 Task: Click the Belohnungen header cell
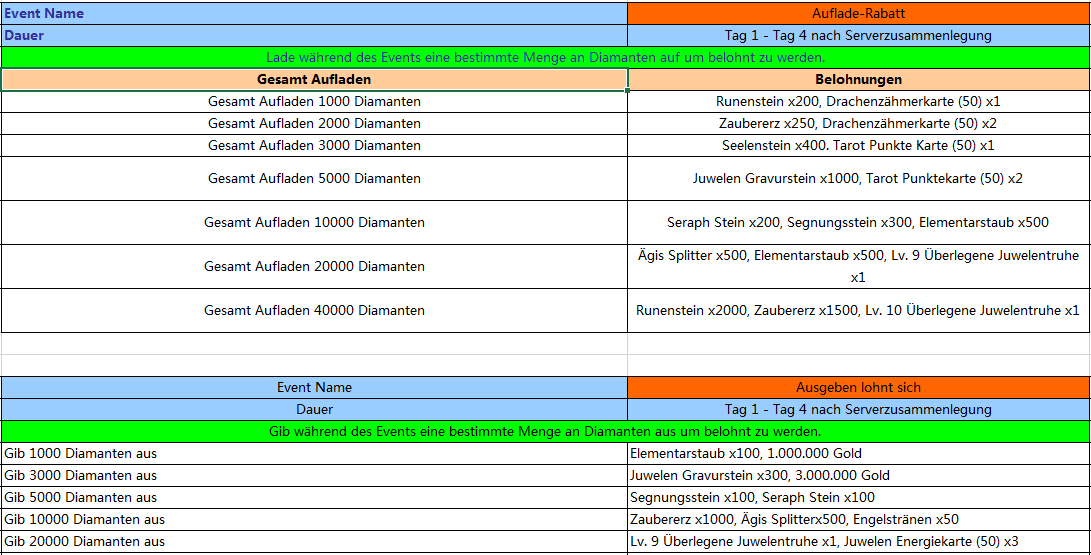pyautogui.click(x=858, y=79)
